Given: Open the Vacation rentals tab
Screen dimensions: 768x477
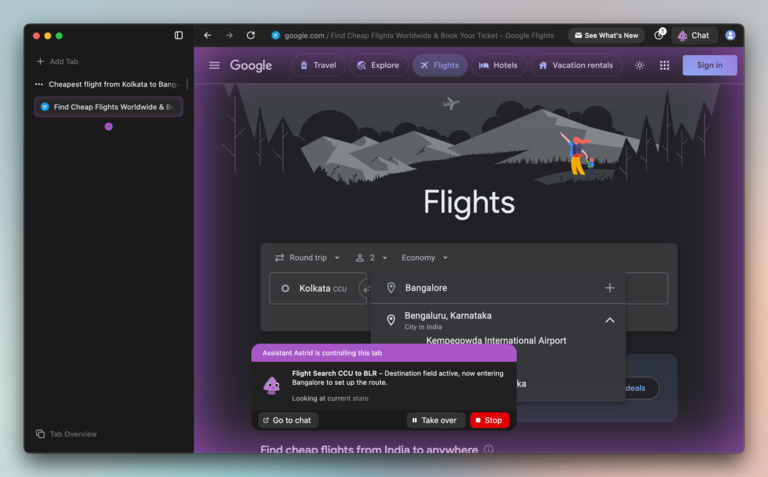Looking at the screenshot, I should [576, 65].
